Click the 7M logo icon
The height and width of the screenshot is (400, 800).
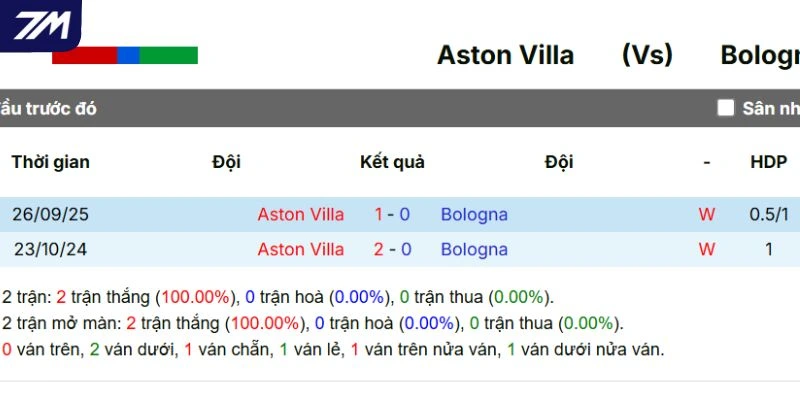[x=40, y=24]
